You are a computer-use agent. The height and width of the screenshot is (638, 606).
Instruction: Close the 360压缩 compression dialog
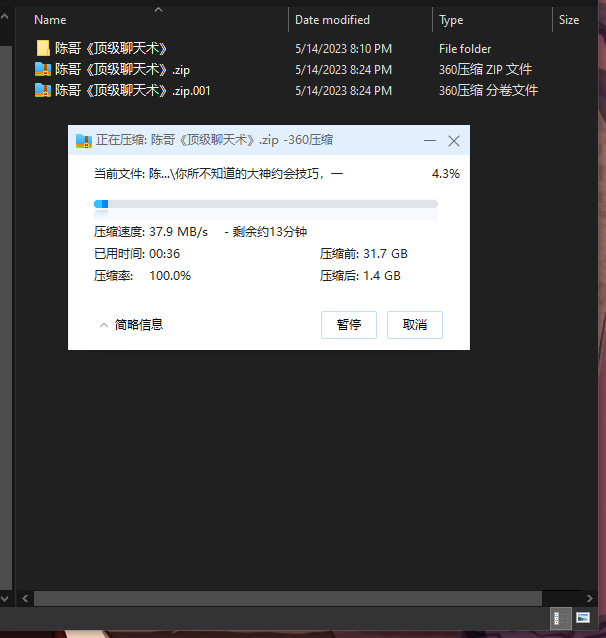[x=454, y=141]
